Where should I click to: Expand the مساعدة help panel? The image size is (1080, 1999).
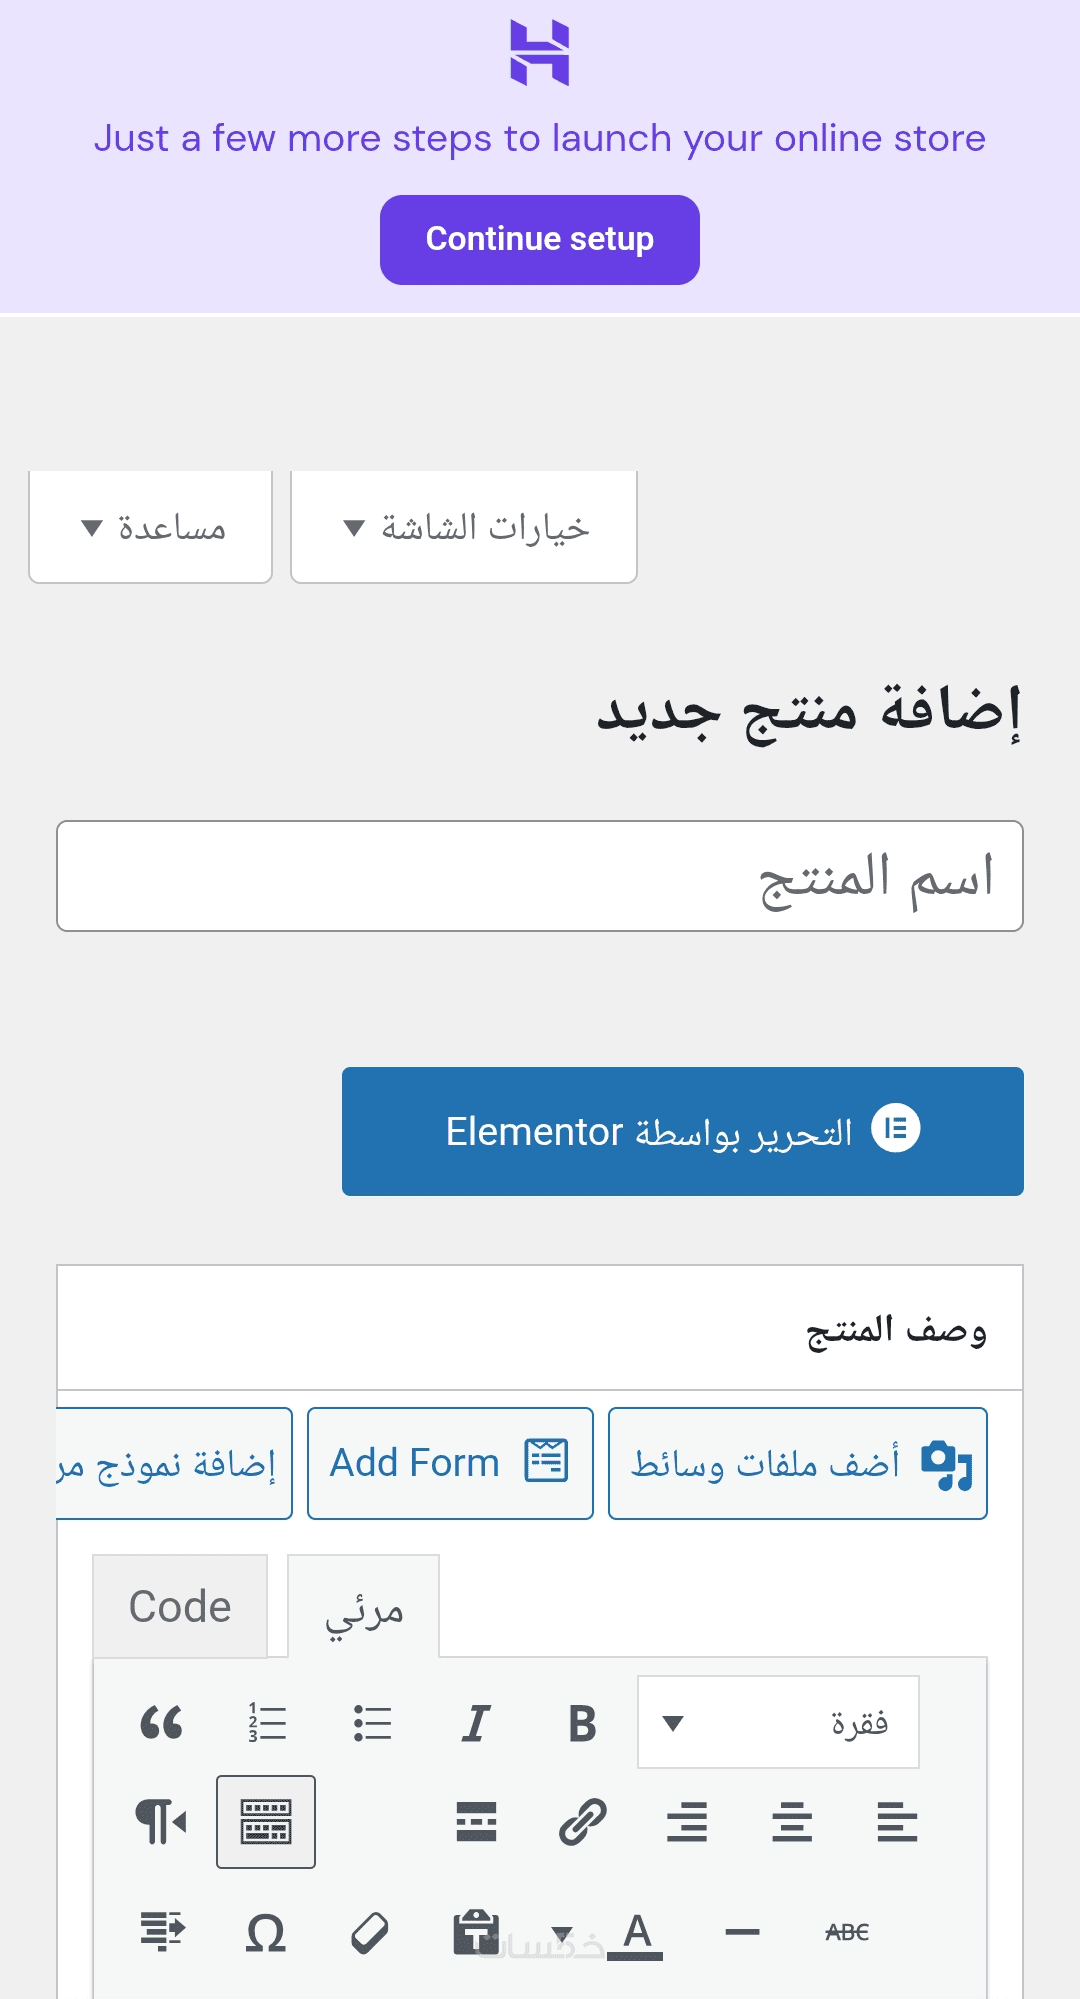pyautogui.click(x=151, y=527)
